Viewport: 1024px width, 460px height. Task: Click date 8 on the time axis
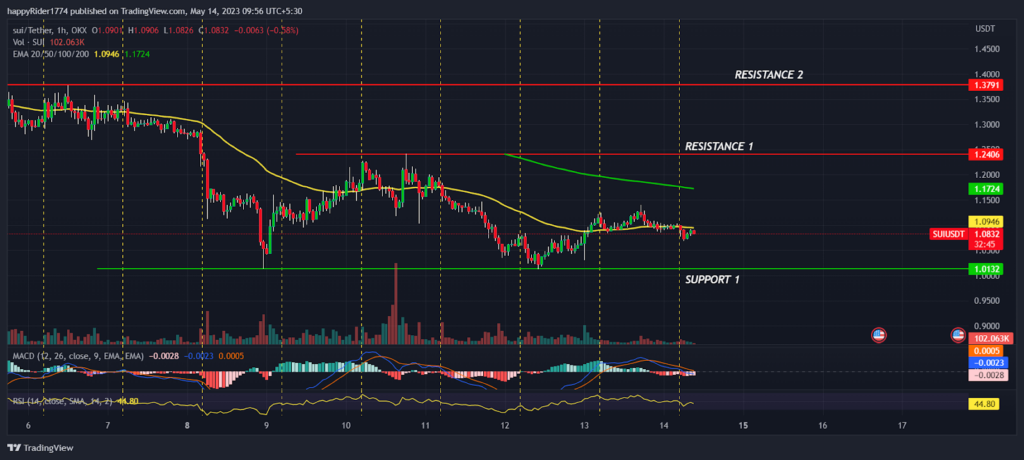coord(187,425)
